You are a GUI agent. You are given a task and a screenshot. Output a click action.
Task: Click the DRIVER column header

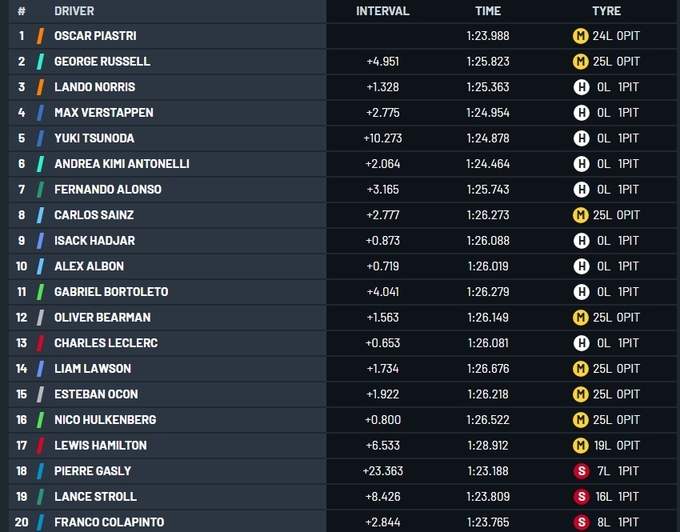[x=74, y=11]
